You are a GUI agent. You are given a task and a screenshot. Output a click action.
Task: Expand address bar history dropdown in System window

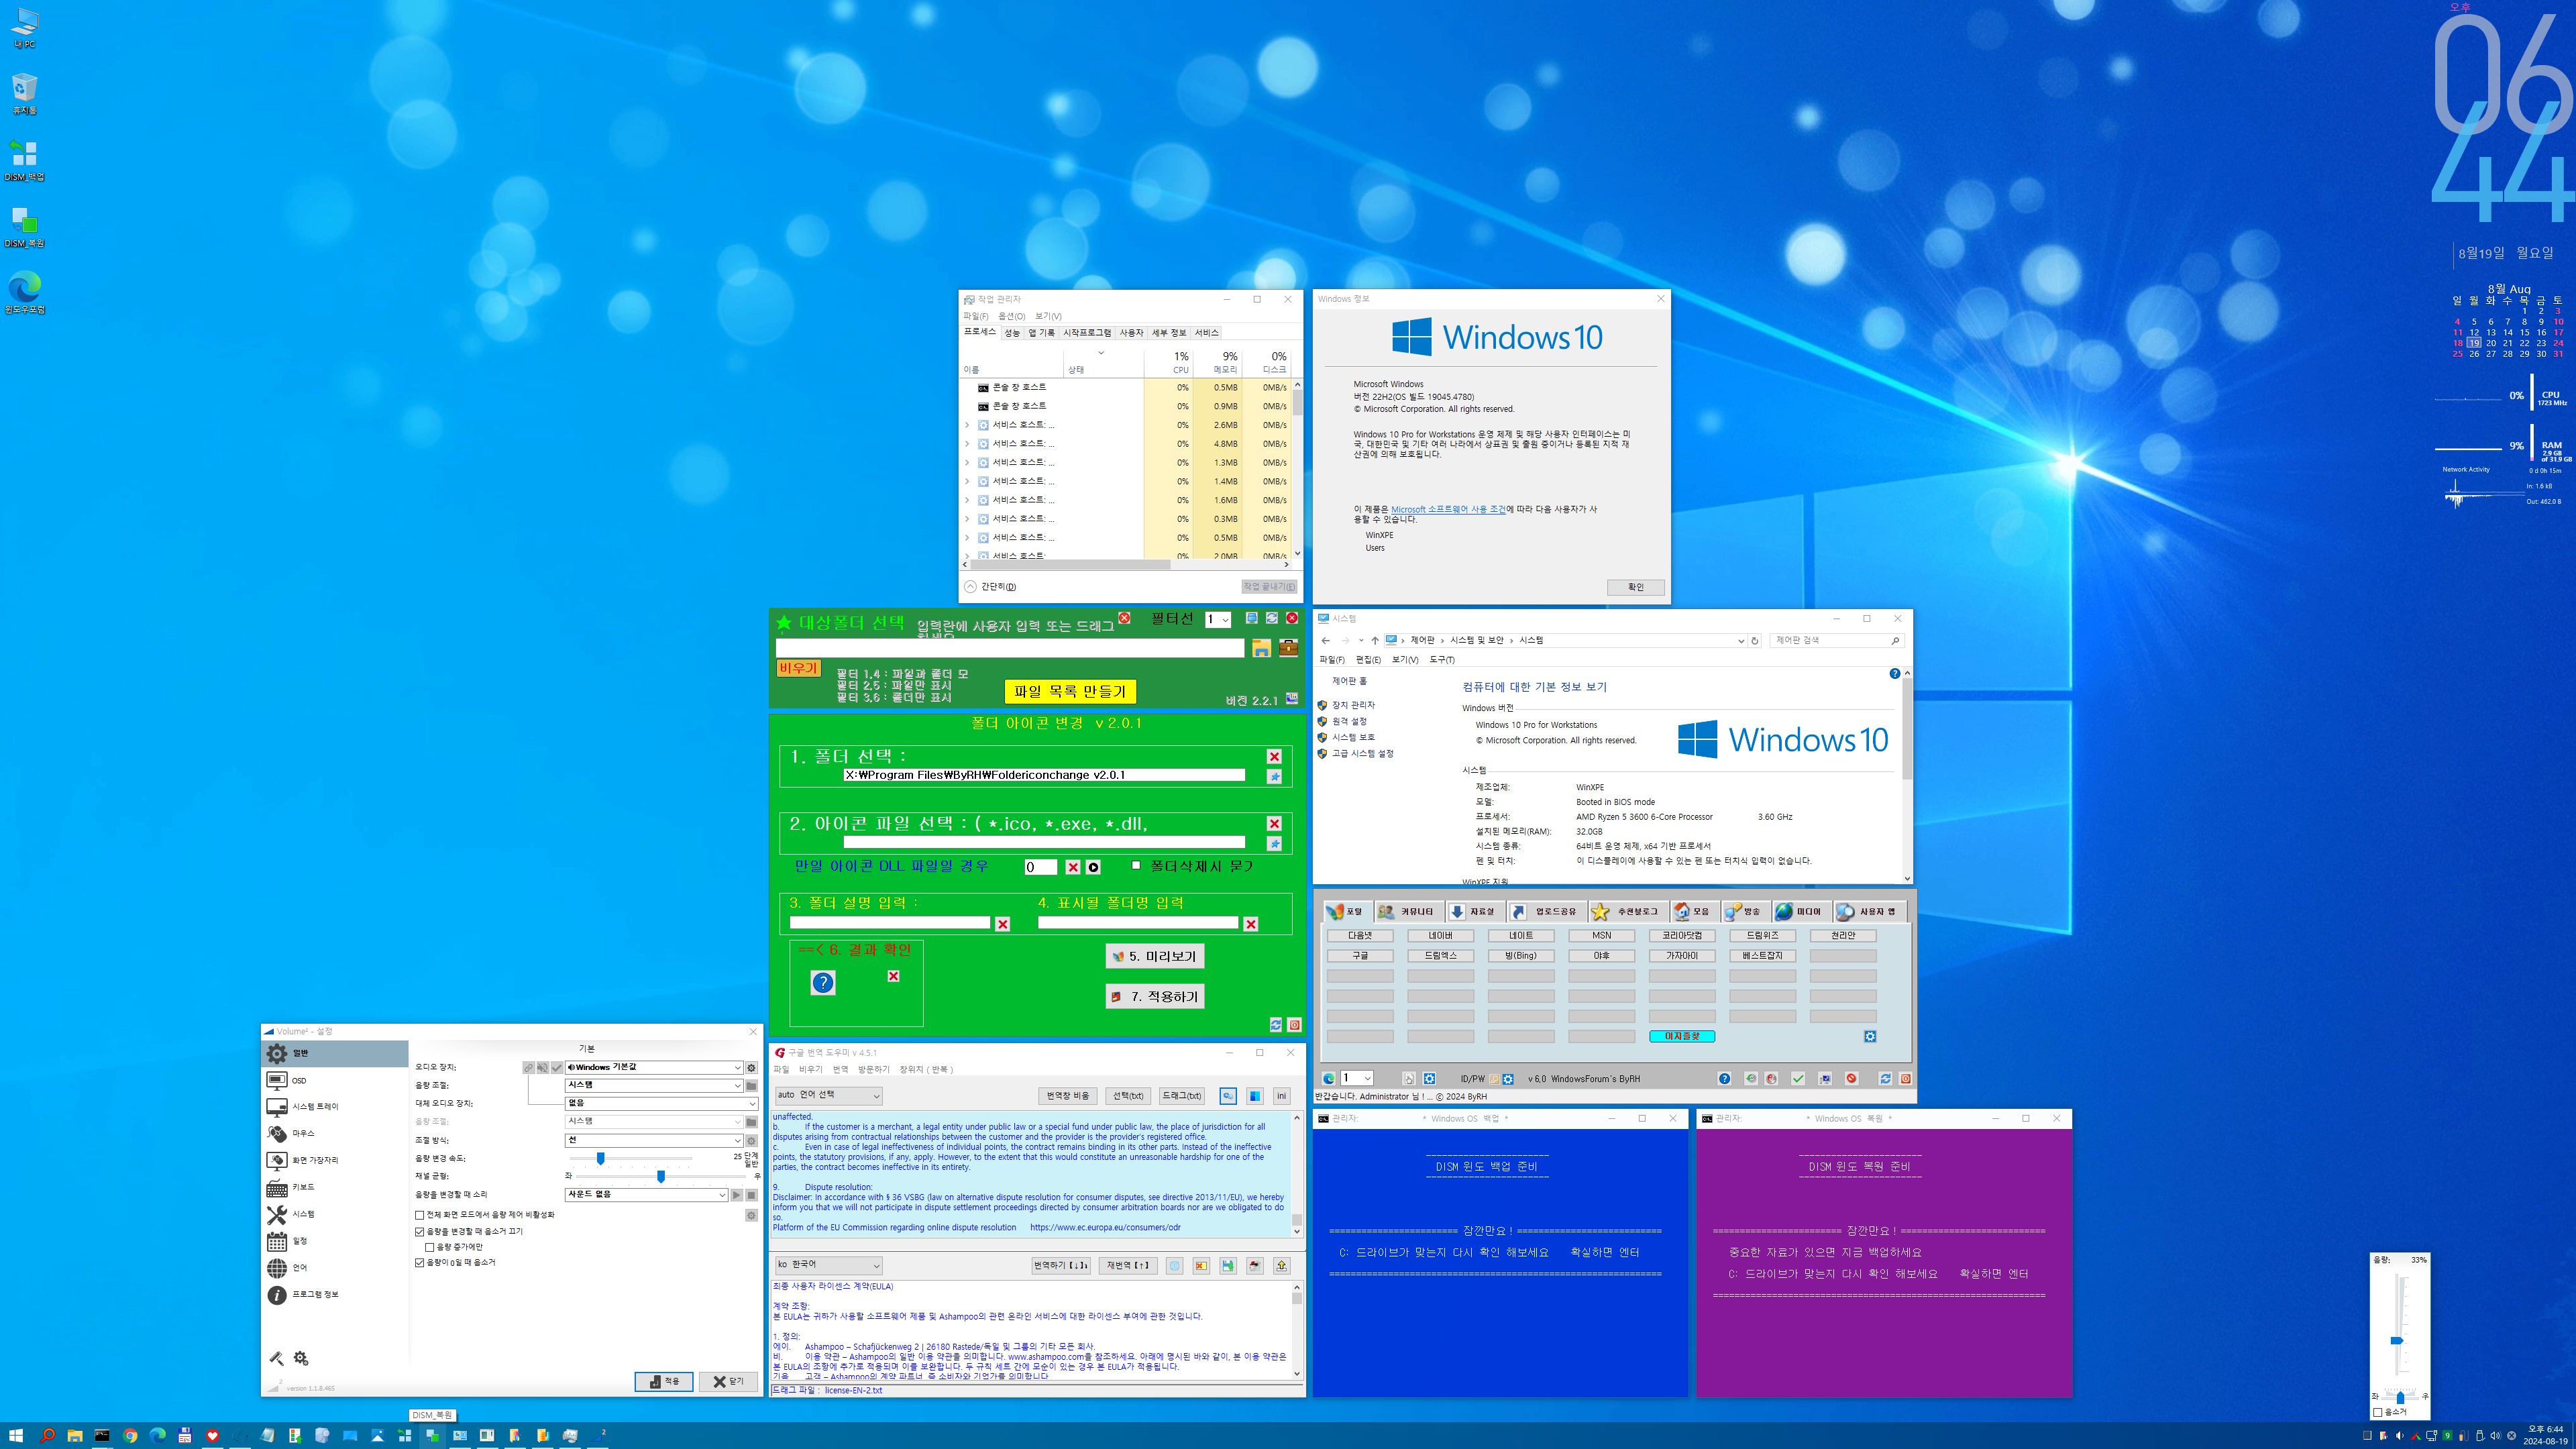coord(1741,640)
